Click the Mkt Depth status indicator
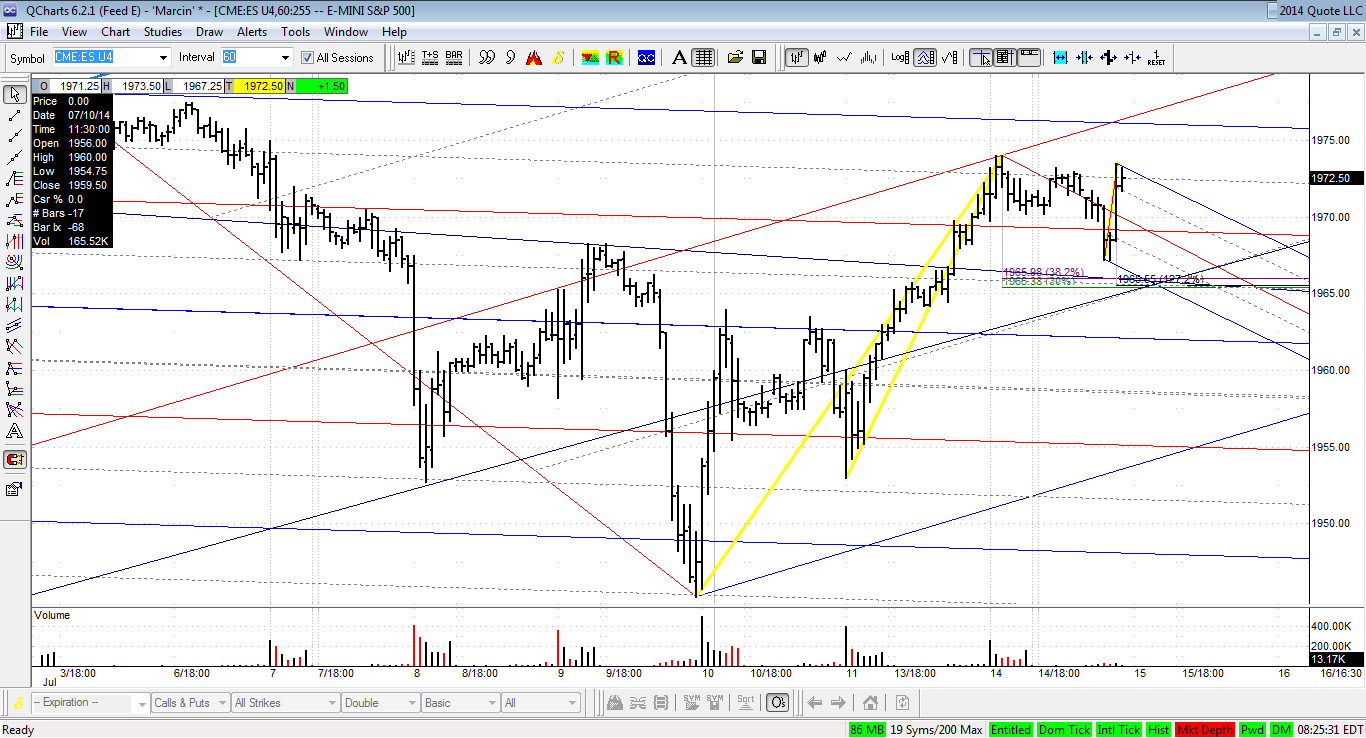 pyautogui.click(x=1205, y=730)
